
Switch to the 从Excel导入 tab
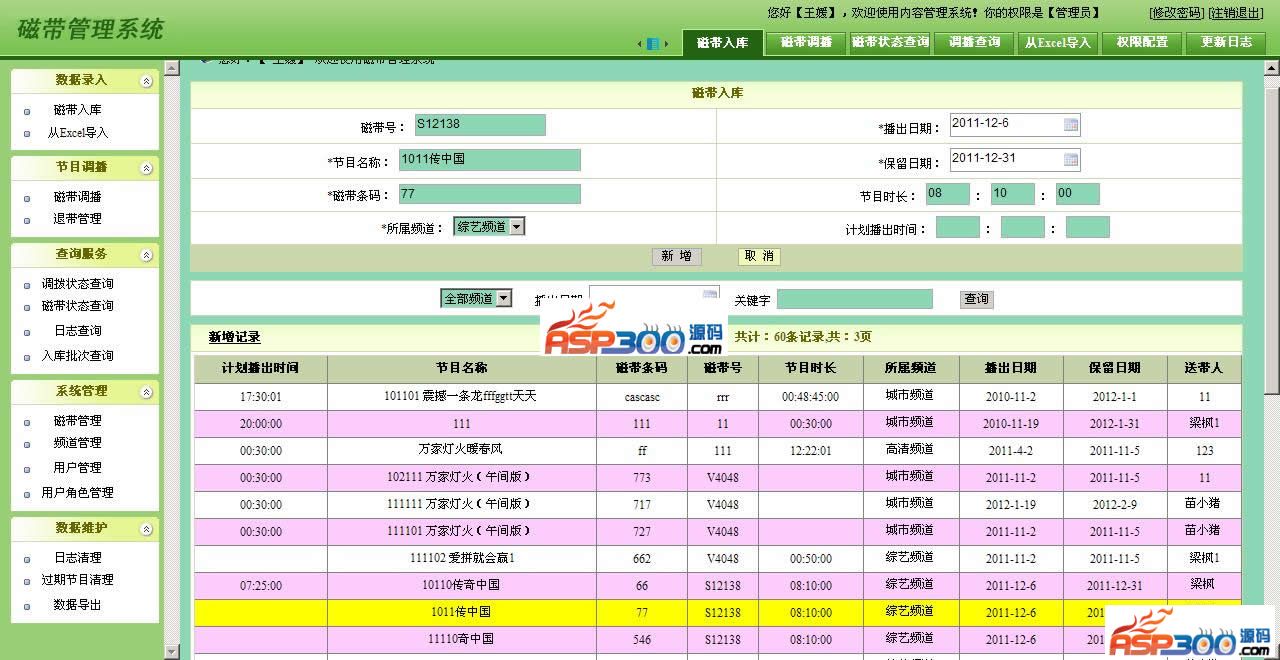pos(1058,42)
